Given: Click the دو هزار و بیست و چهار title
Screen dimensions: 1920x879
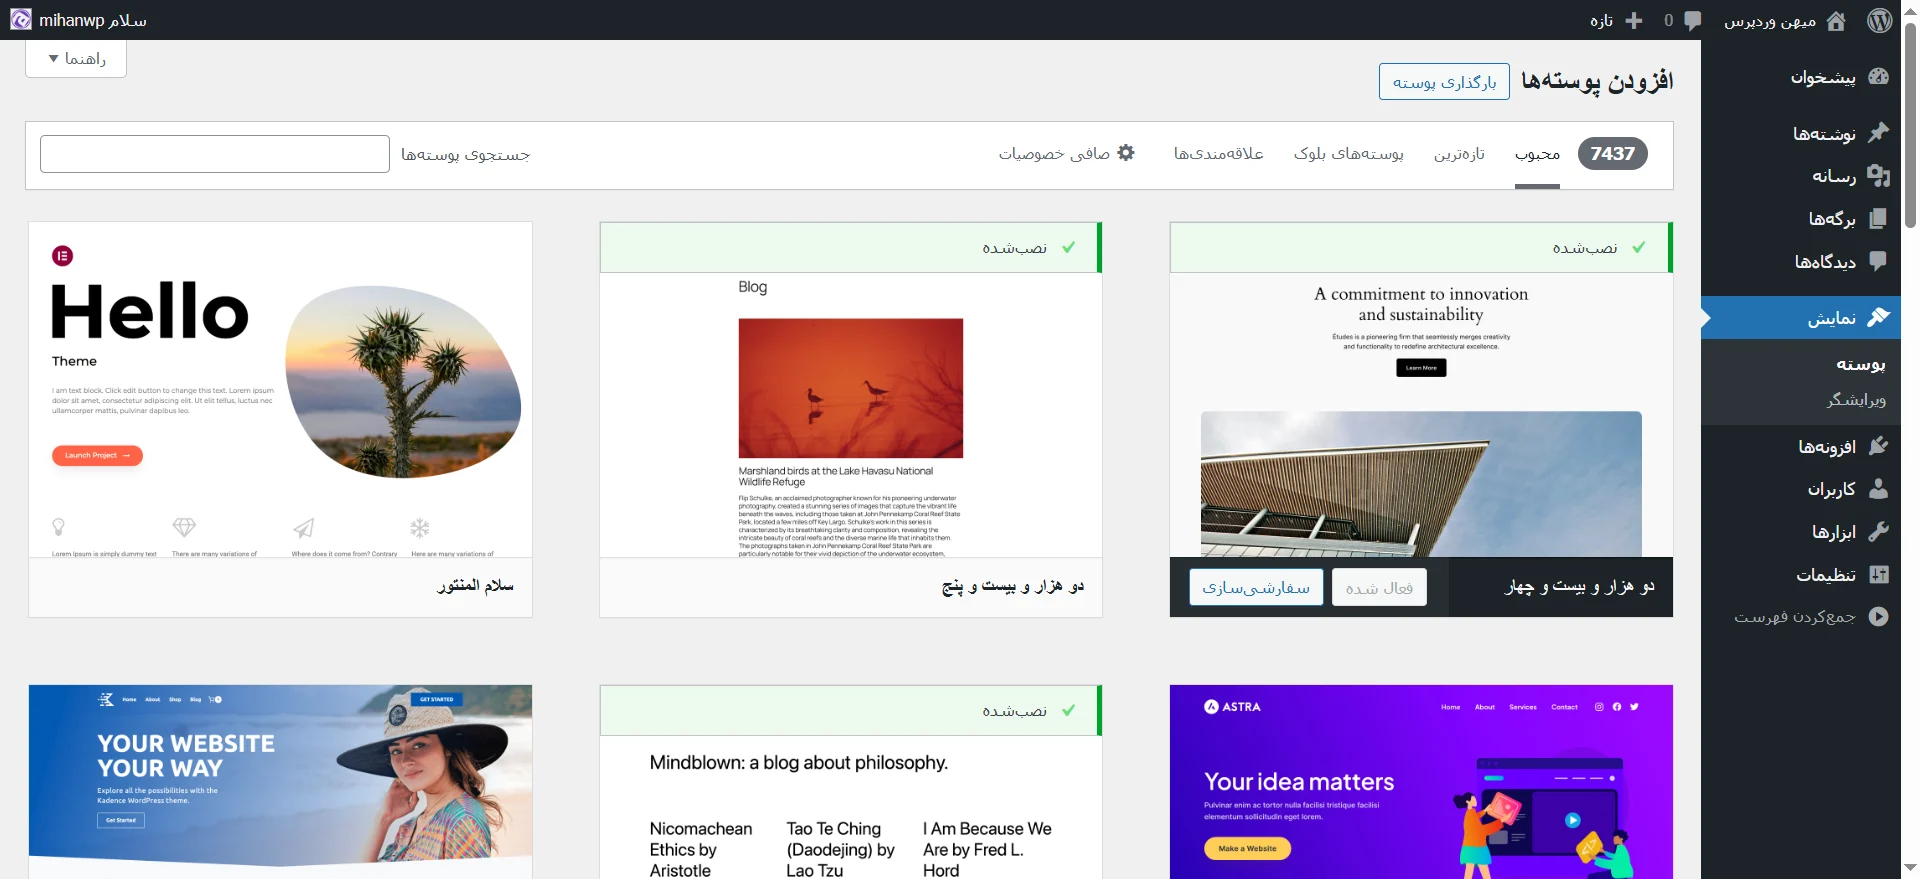Looking at the screenshot, I should [x=1580, y=586].
